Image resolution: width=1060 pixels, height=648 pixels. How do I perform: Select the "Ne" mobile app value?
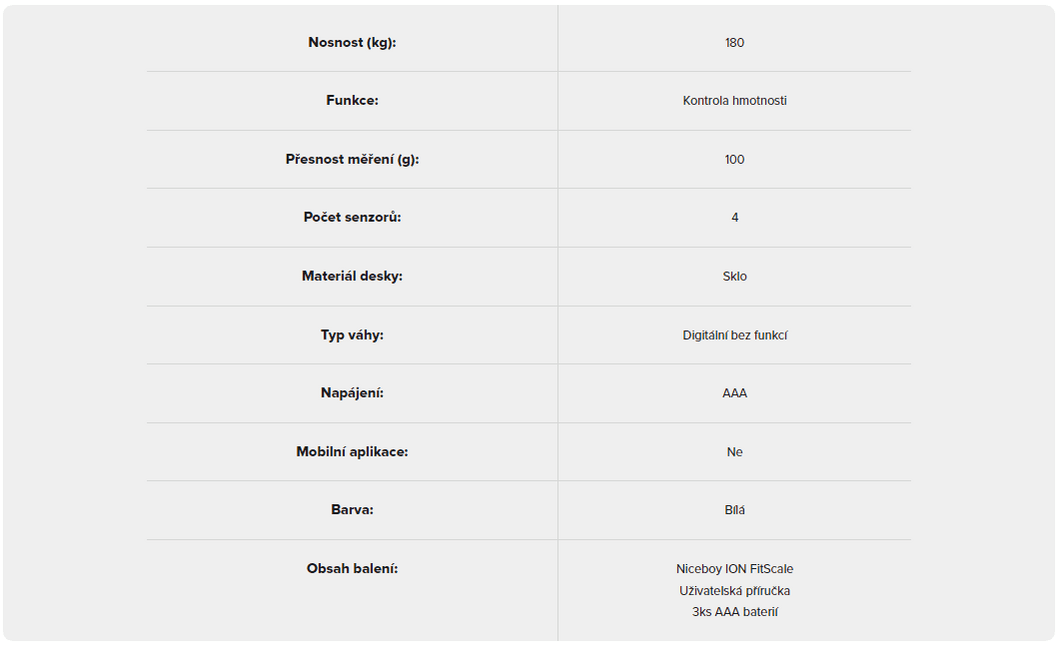pyautogui.click(x=735, y=452)
